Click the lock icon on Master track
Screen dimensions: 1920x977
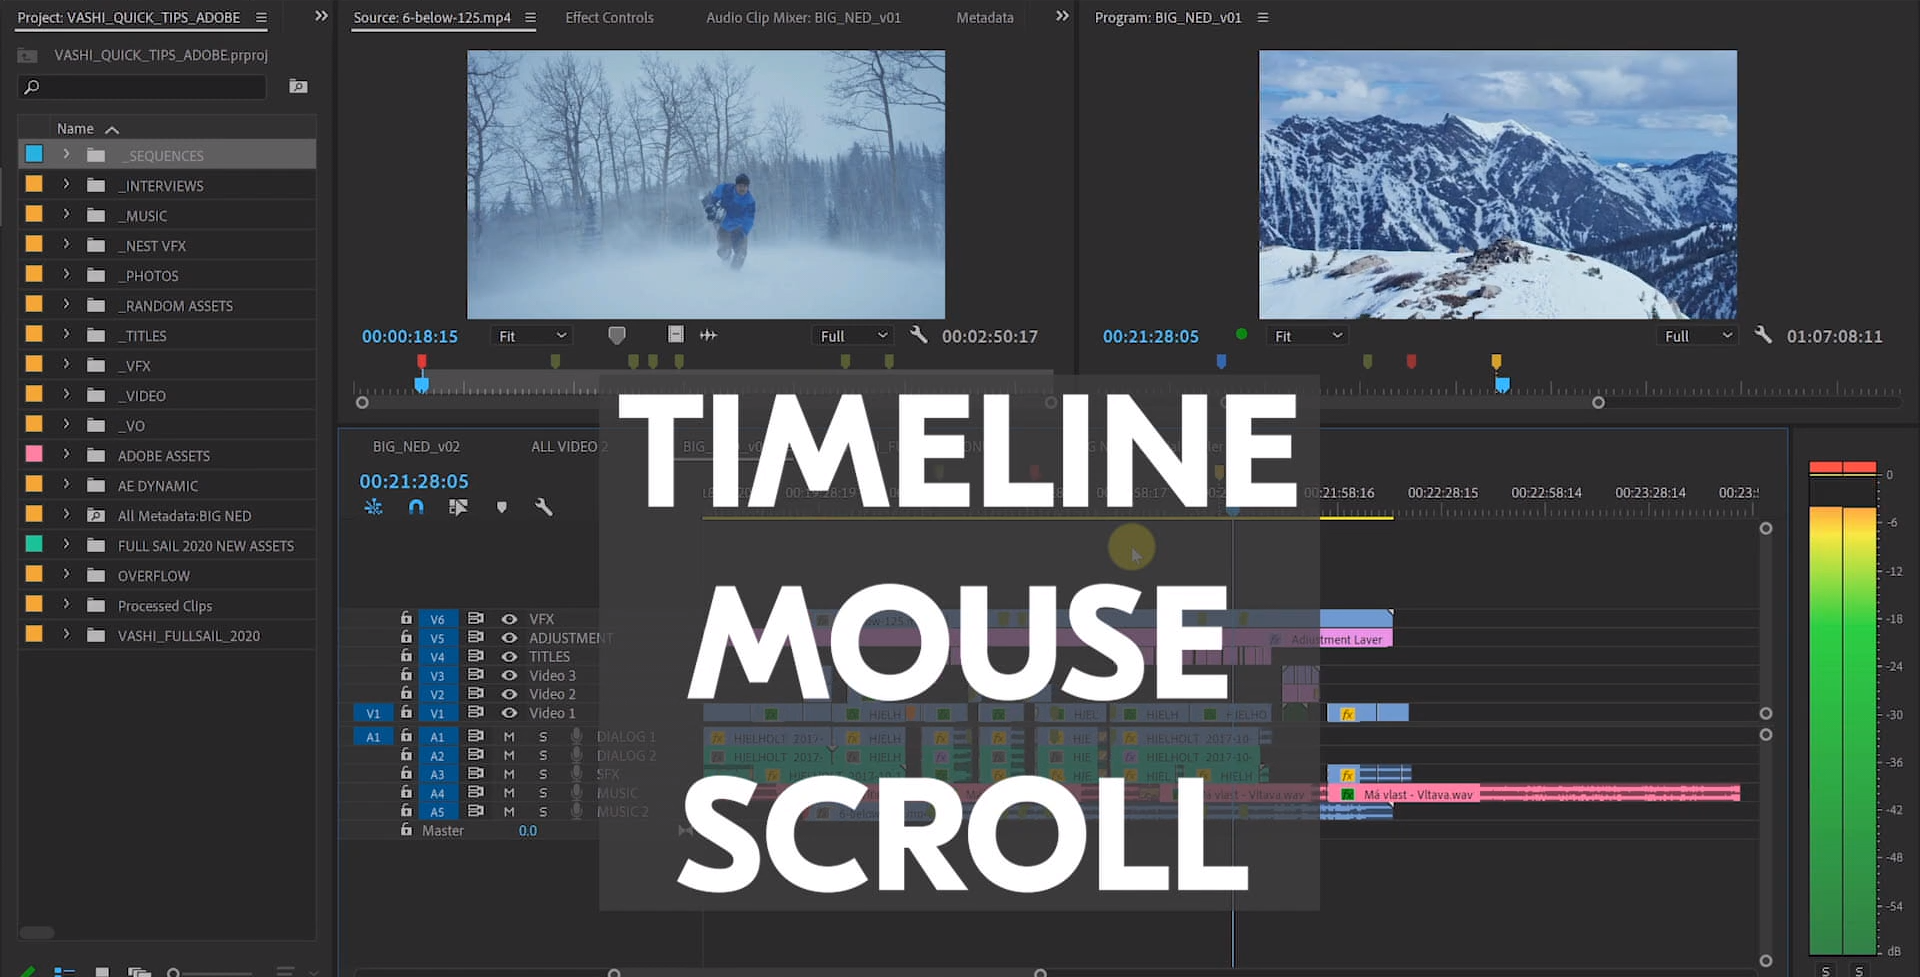click(x=406, y=830)
